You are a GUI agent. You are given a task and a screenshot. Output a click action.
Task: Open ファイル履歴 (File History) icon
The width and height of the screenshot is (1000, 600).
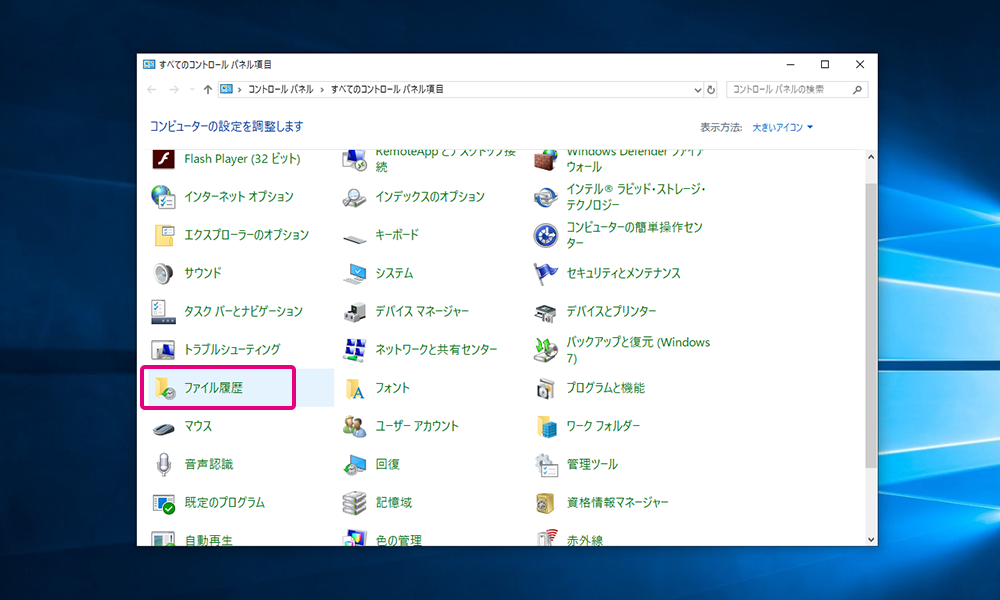(x=164, y=388)
